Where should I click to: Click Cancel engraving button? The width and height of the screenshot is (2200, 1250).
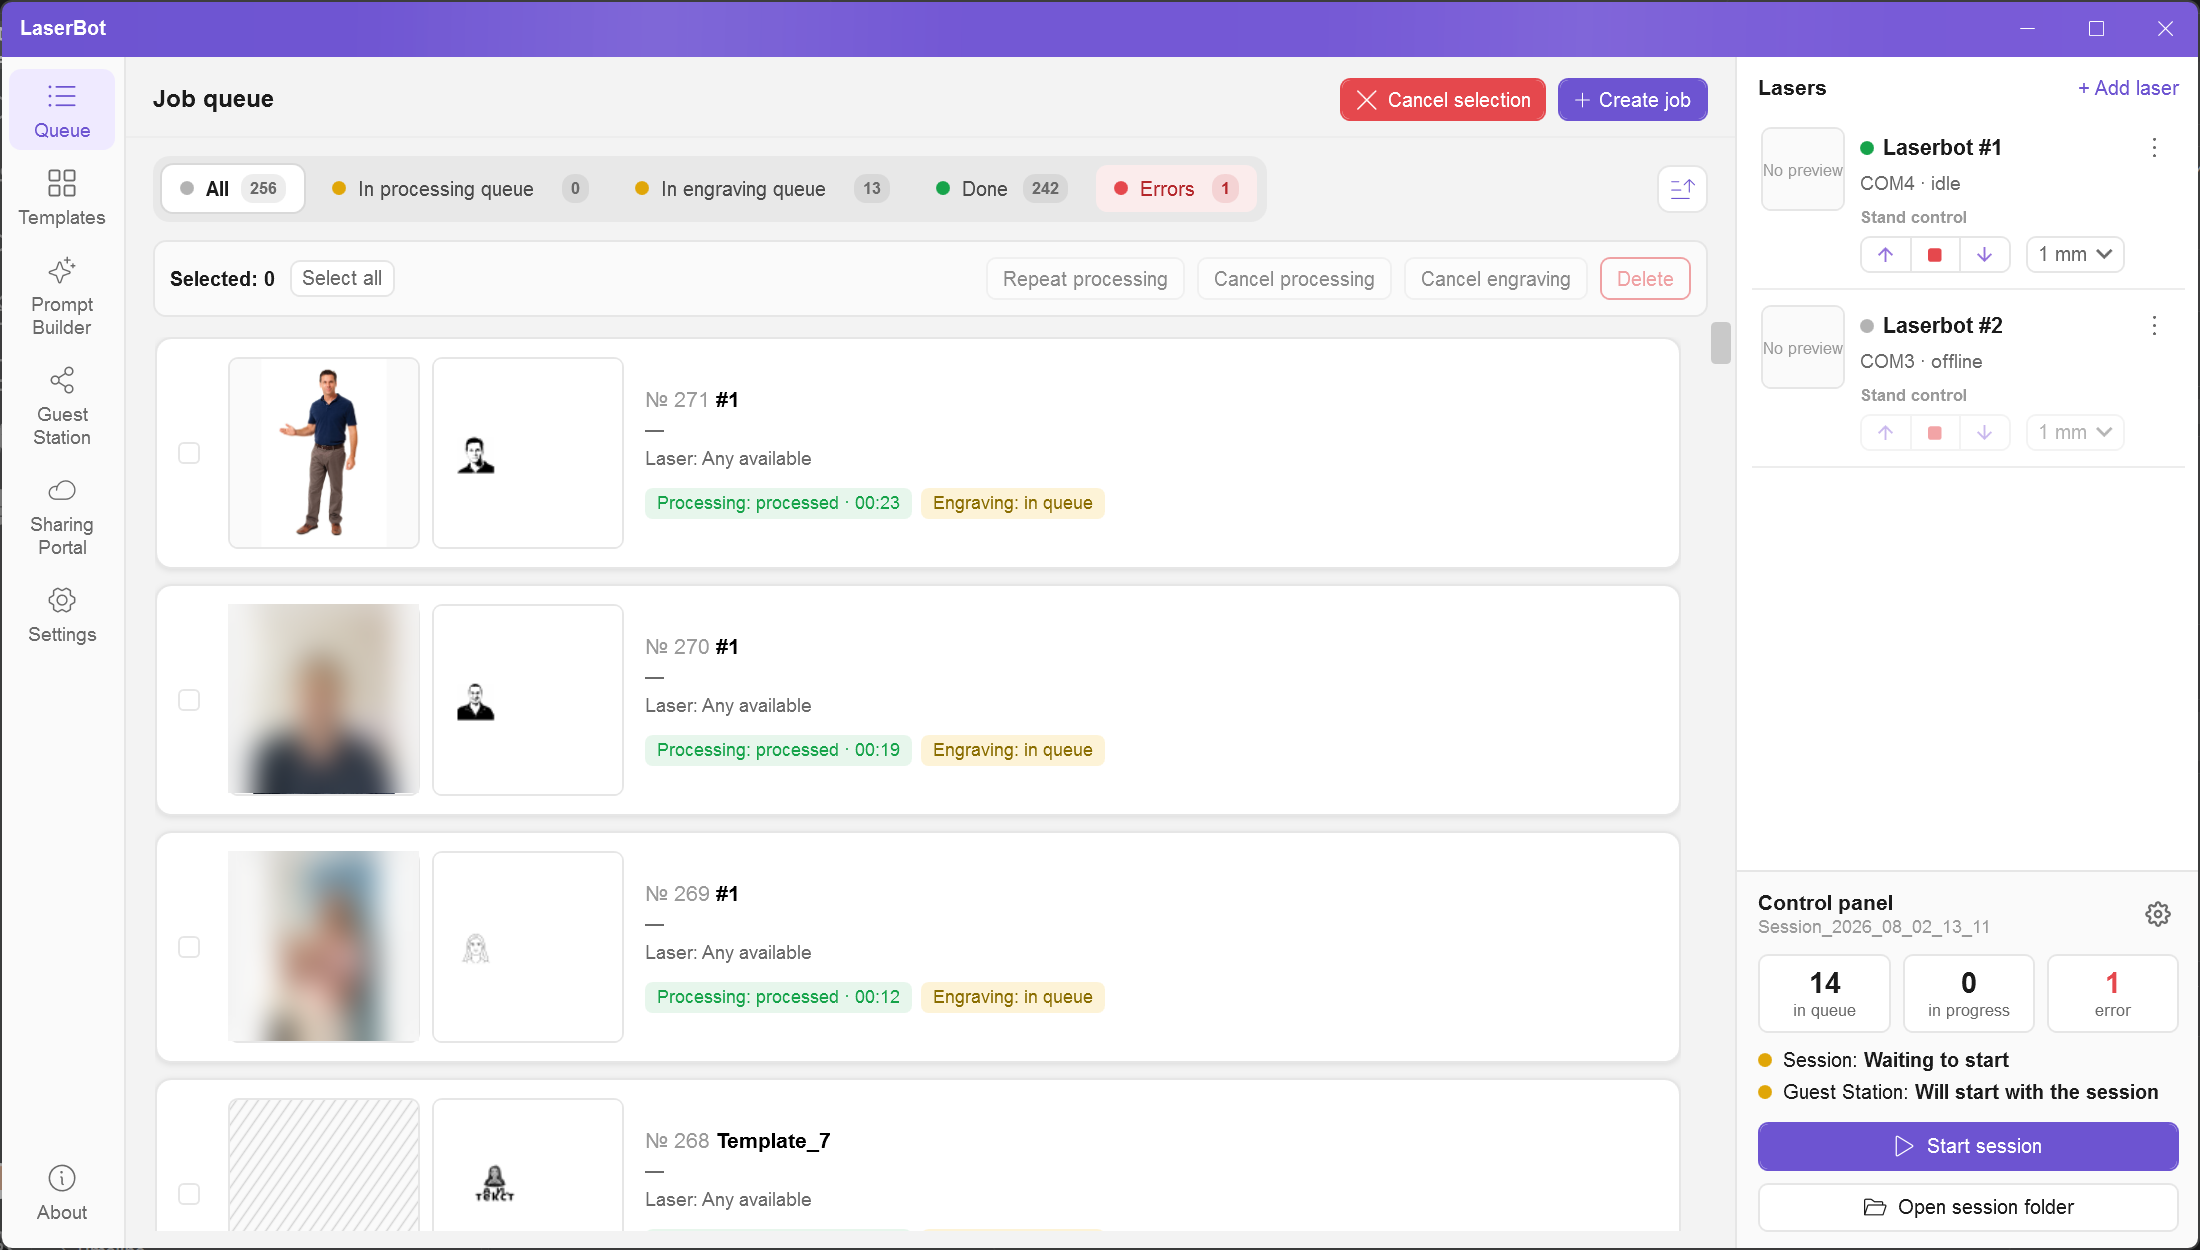[x=1496, y=279]
